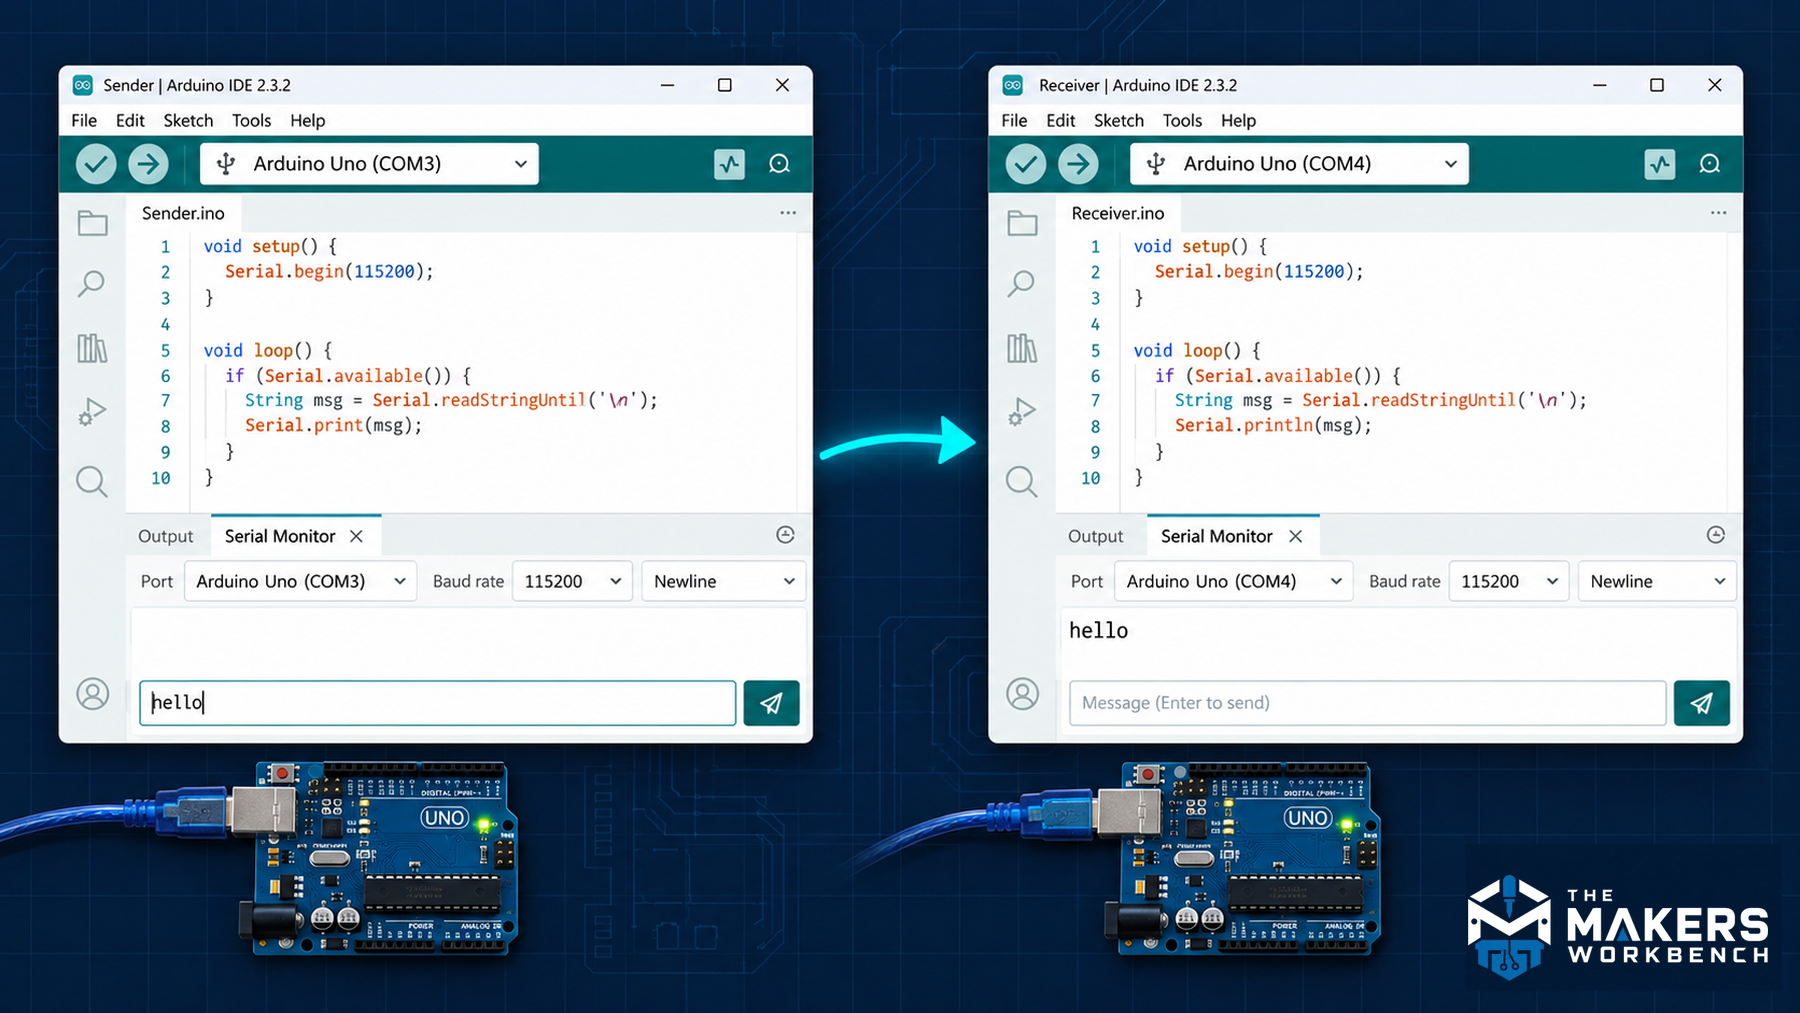Open Serial Plotter in Receiver window

click(x=1660, y=164)
